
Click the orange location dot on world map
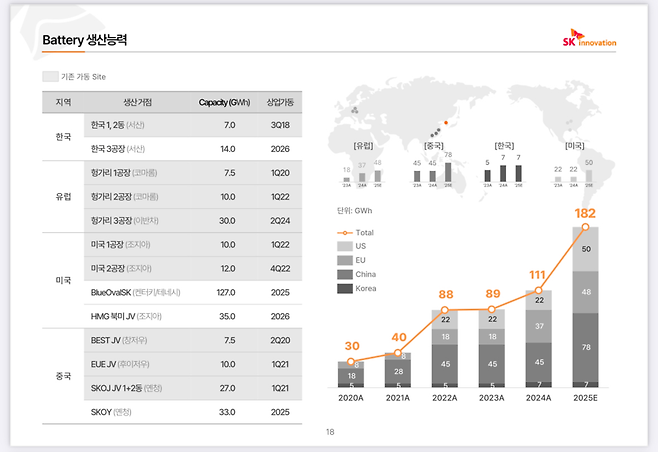tap(447, 124)
